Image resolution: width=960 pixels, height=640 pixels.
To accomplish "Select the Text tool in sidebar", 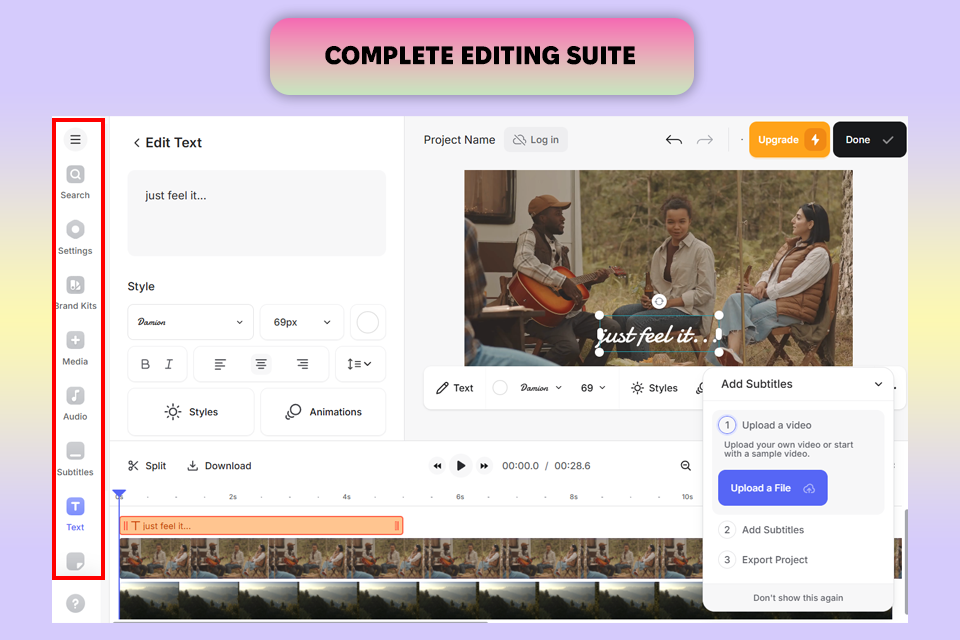I will pyautogui.click(x=75, y=514).
